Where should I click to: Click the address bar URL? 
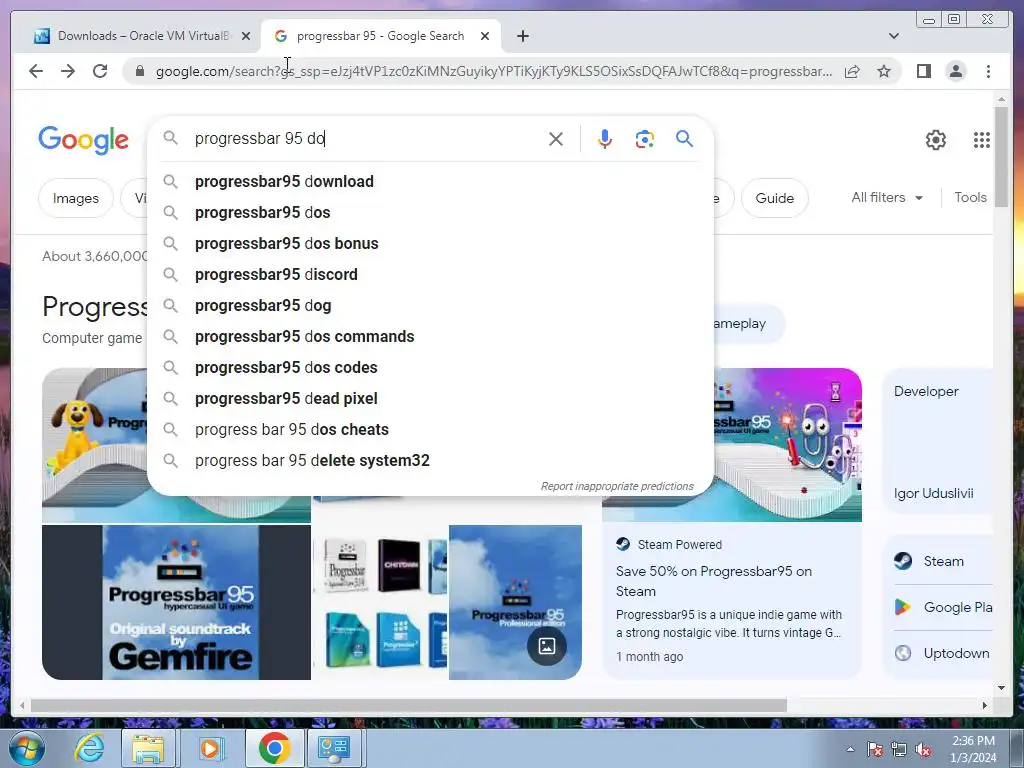coord(493,71)
